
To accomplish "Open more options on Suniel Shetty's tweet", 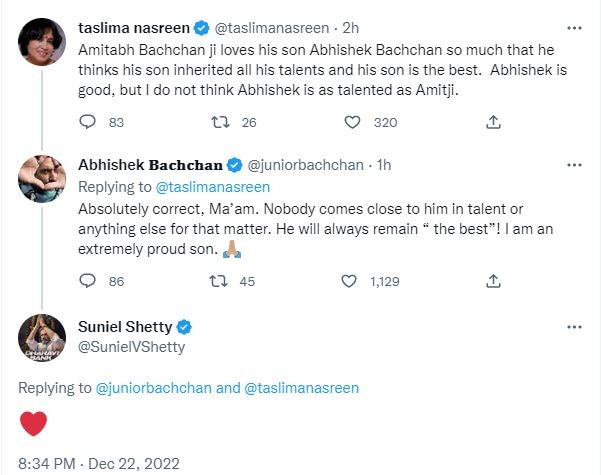I will tap(574, 327).
